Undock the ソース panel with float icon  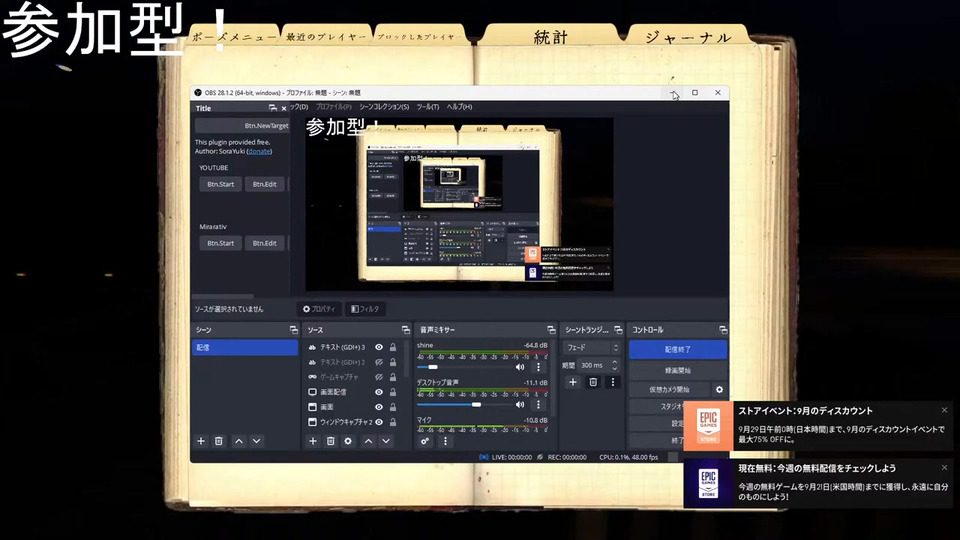pyautogui.click(x=405, y=330)
